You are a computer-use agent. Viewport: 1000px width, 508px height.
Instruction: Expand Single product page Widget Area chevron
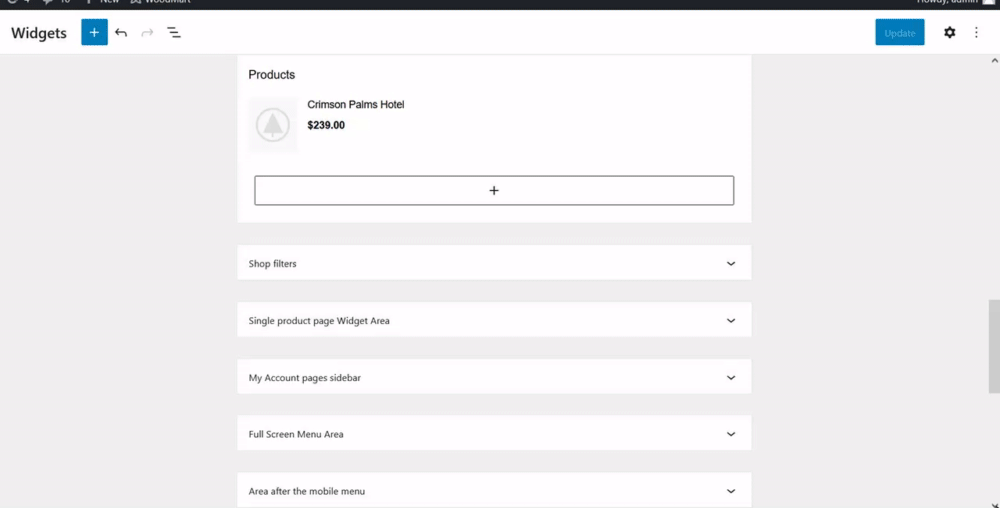[x=731, y=321]
